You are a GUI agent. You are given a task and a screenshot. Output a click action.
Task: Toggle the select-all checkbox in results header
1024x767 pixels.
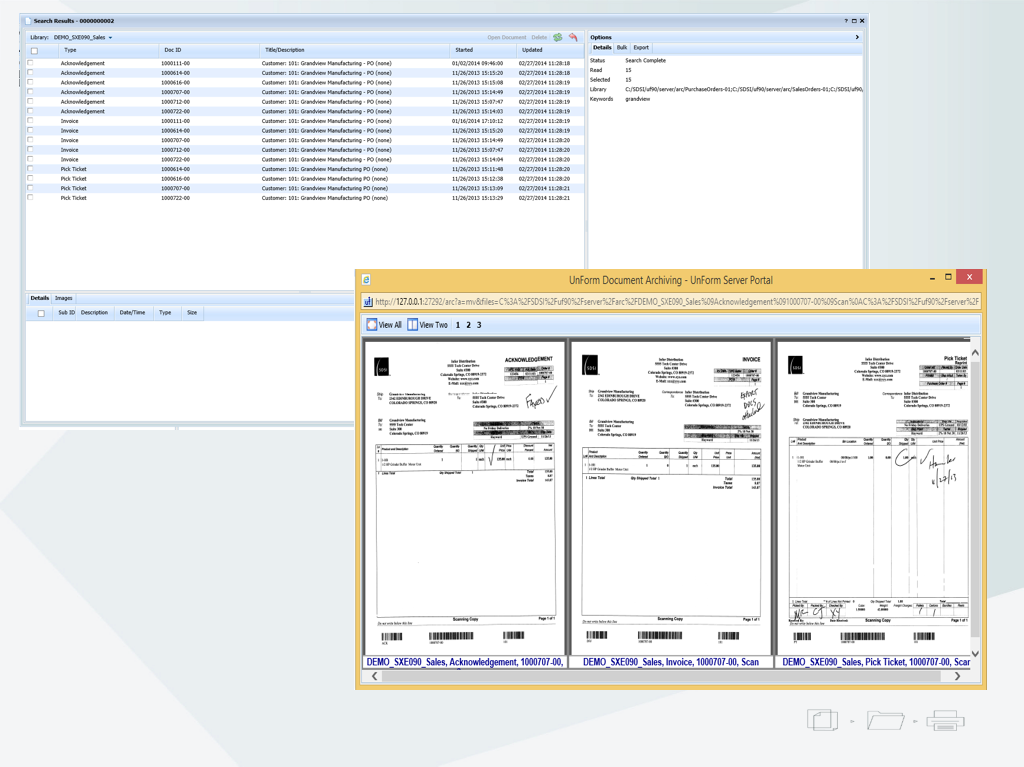35,51
